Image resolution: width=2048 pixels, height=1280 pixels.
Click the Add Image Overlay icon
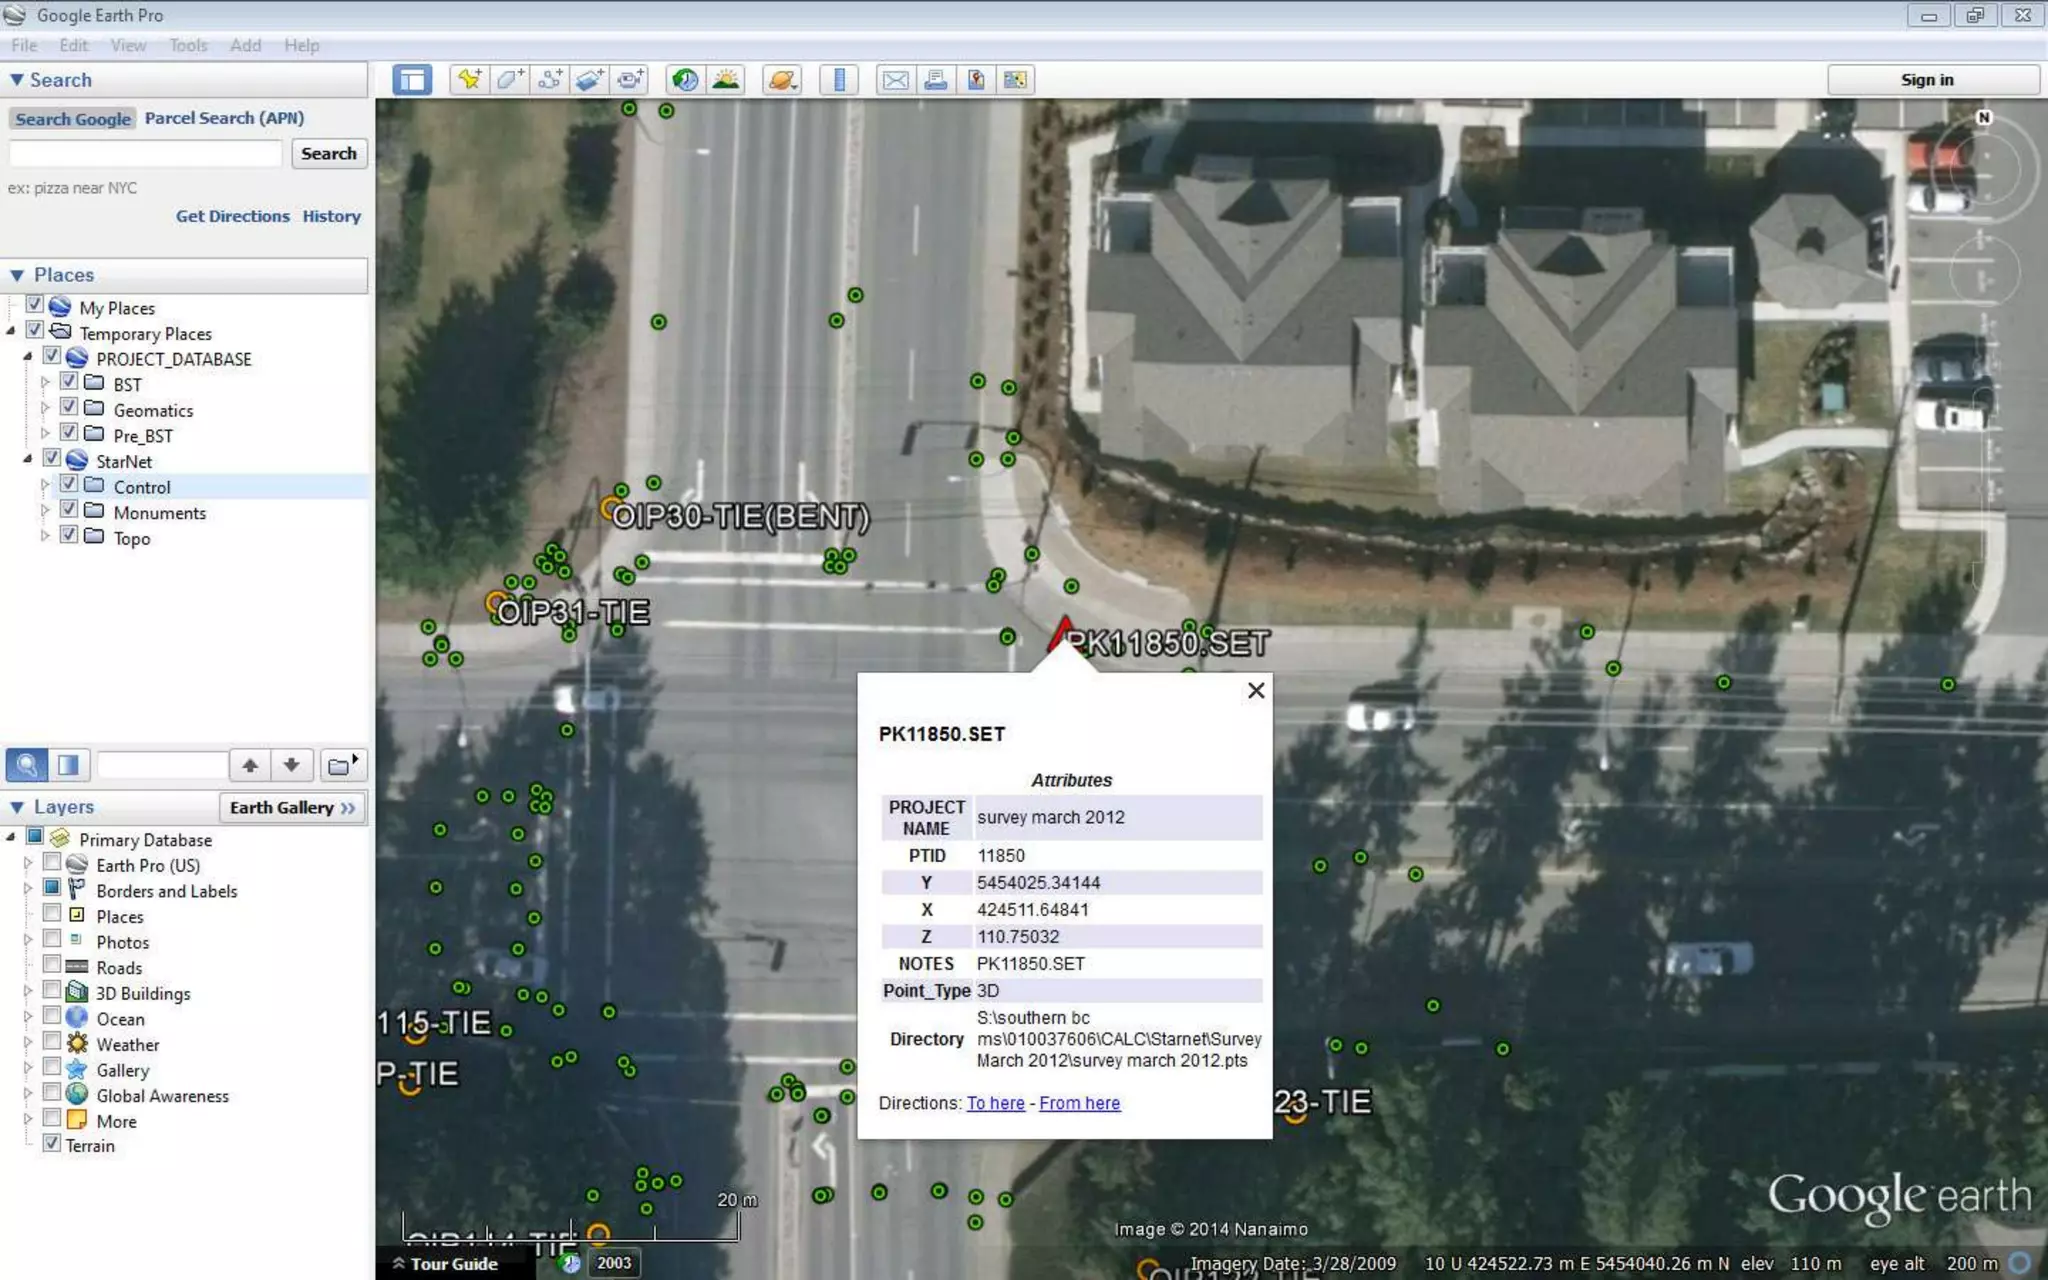tap(589, 80)
